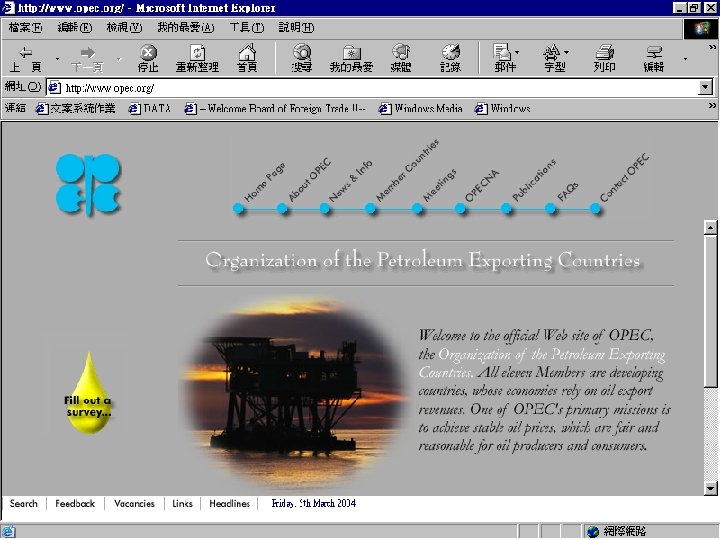Expand the Forward button history dropdown arrow
Image resolution: width=720 pixels, height=540 pixels.
point(119,59)
